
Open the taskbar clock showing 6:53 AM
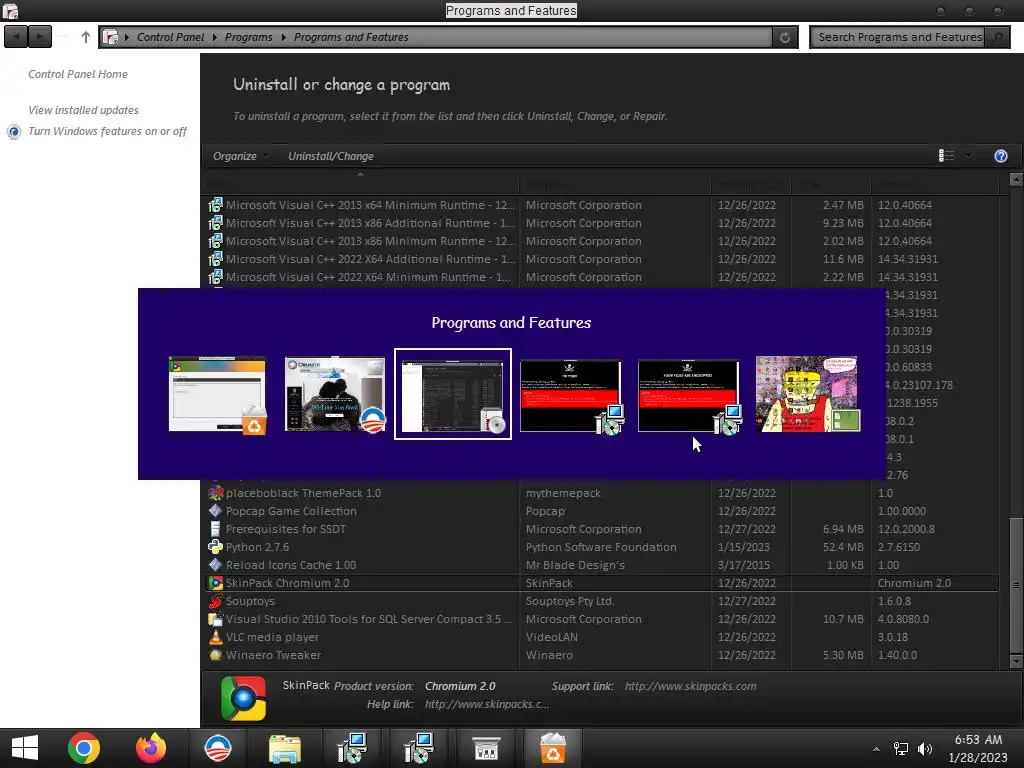978,748
